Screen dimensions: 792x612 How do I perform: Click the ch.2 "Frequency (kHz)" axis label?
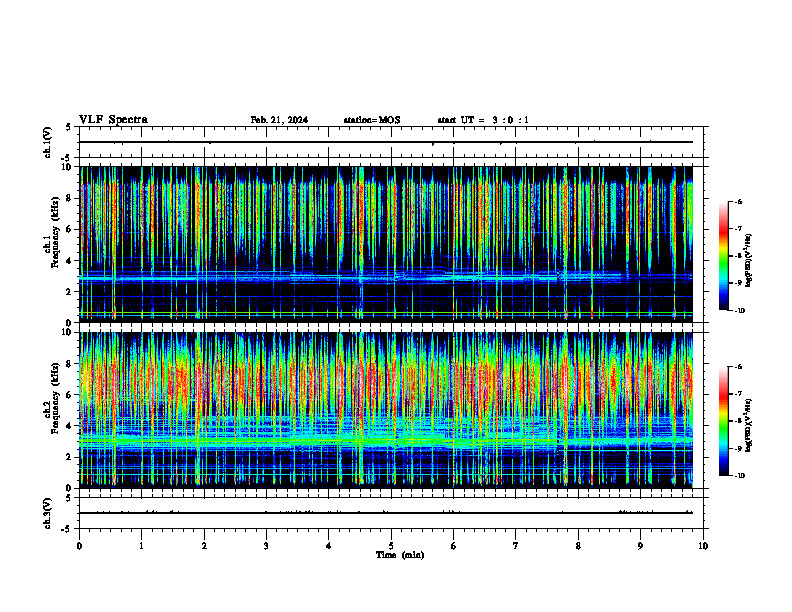point(55,398)
